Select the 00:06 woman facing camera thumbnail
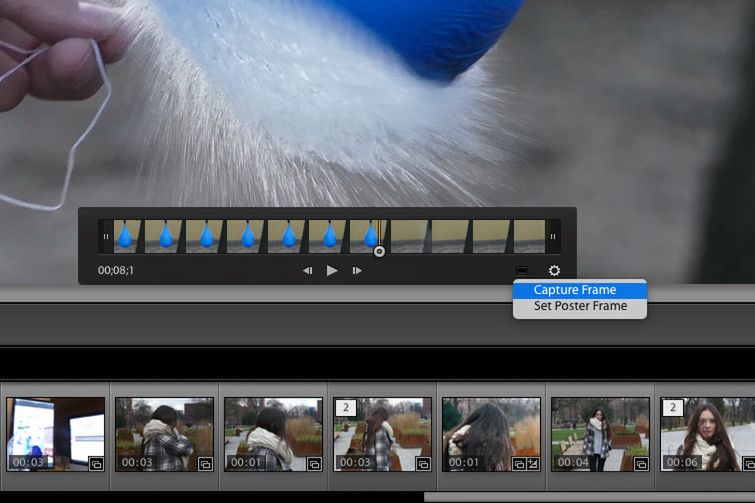The width and height of the screenshot is (755, 503). pos(707,434)
